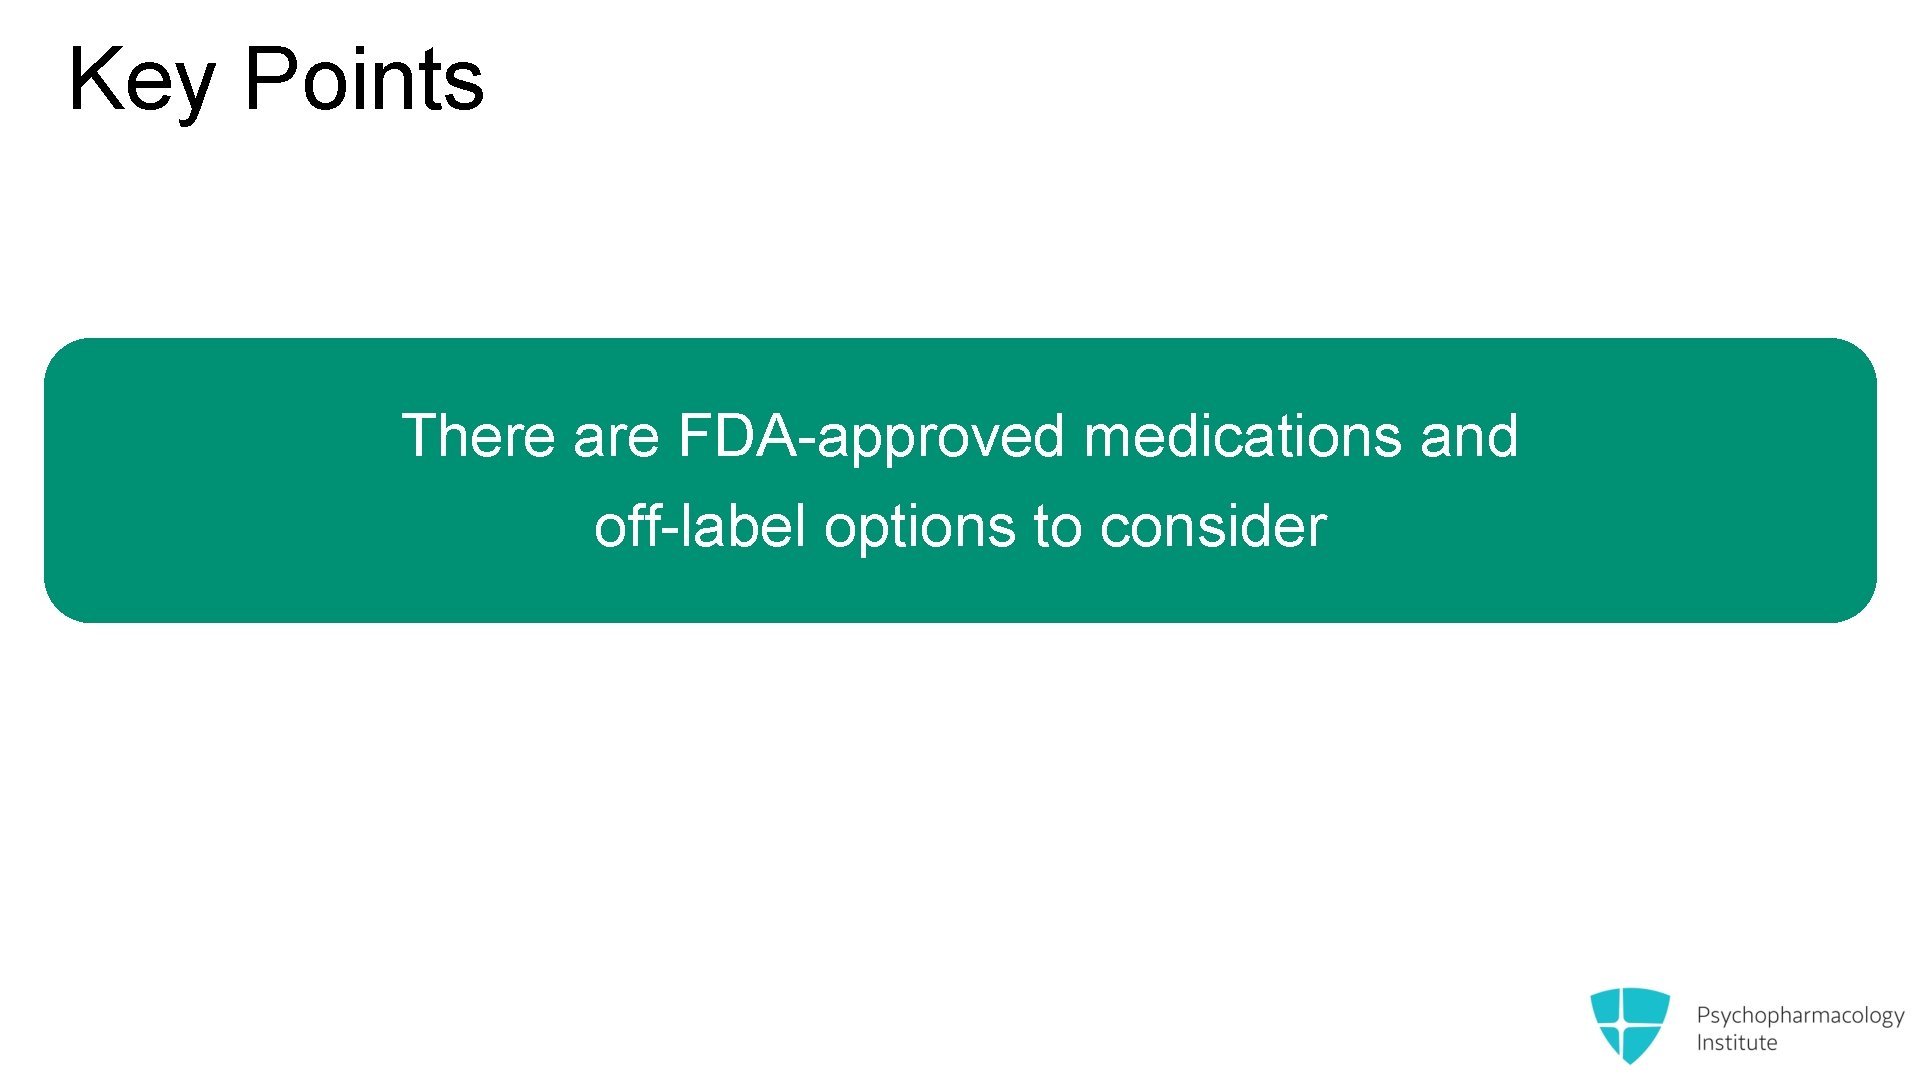1920x1080 pixels.
Task: Click the "Institute" logo text
Action: 1737,1042
